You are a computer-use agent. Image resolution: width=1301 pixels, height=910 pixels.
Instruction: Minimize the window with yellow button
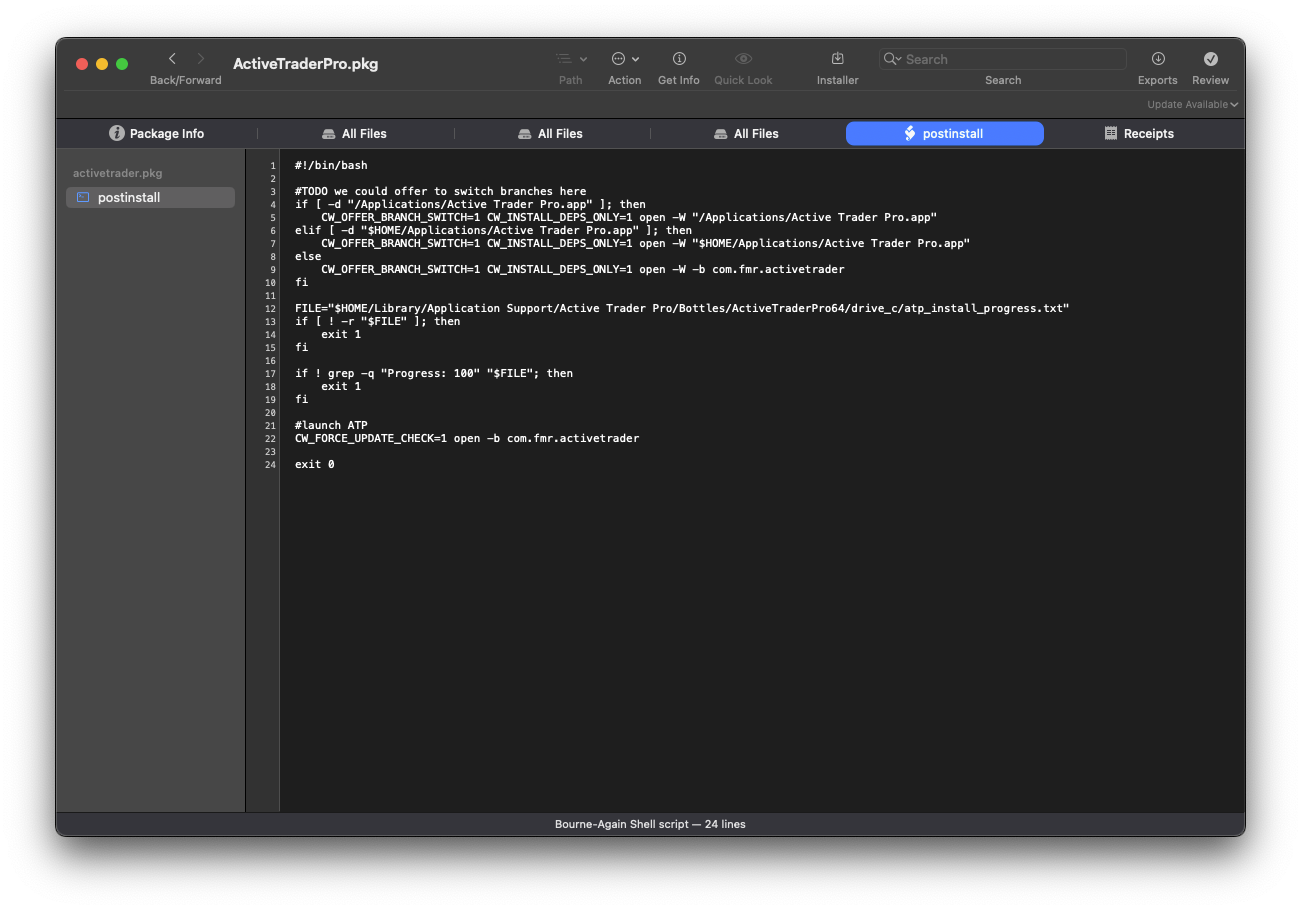click(x=102, y=64)
